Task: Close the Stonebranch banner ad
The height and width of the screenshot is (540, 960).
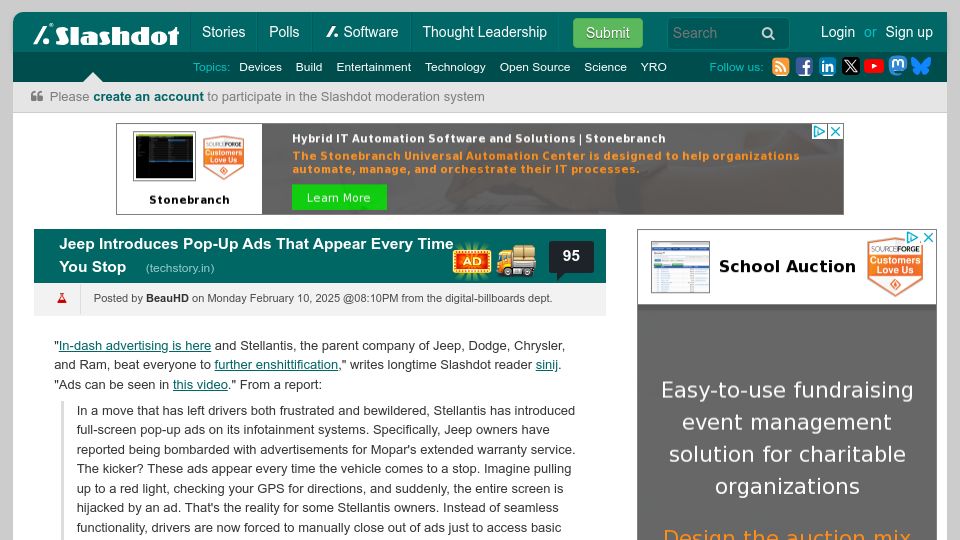Action: coord(836,131)
